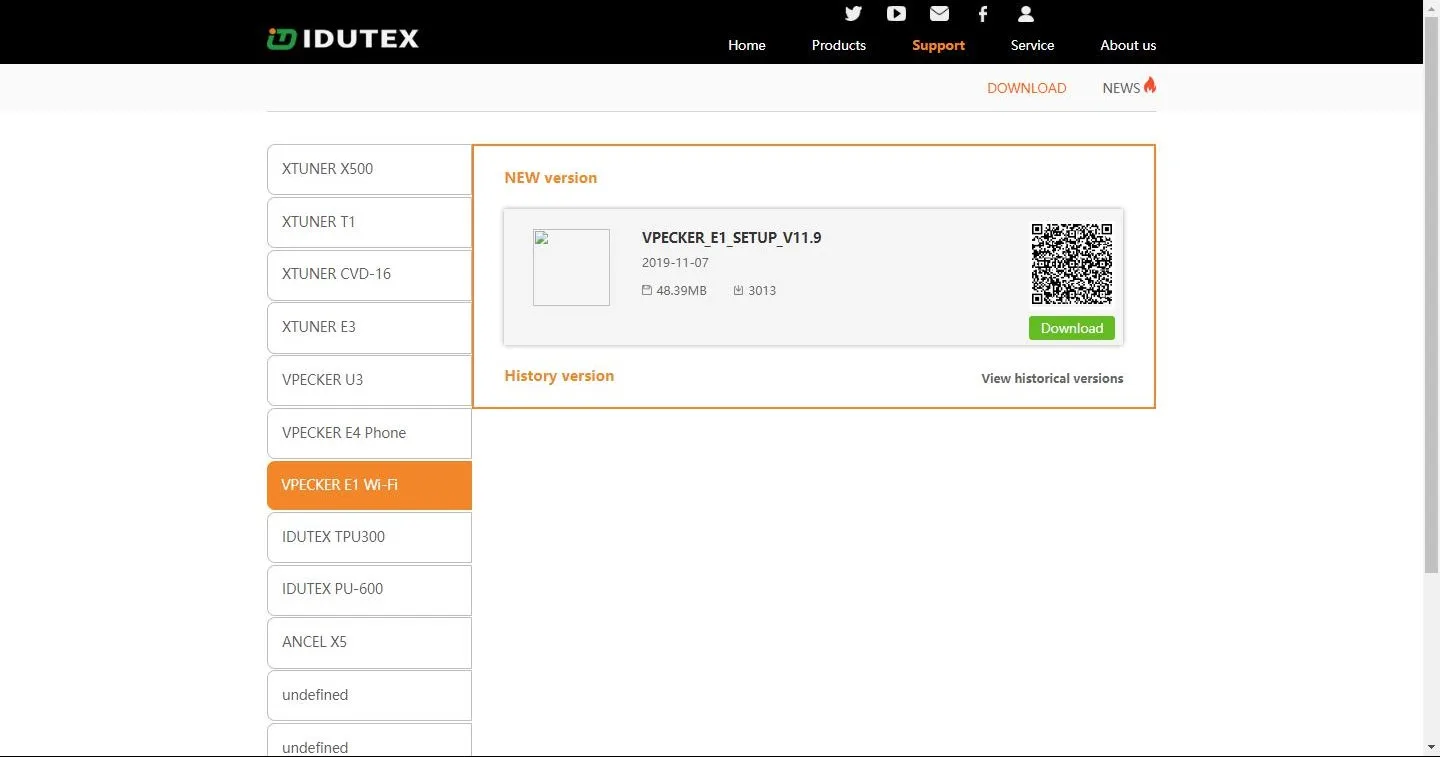Select the active VPECKER E1 Wi-Fi item
This screenshot has height=757, width=1440.
coord(369,485)
